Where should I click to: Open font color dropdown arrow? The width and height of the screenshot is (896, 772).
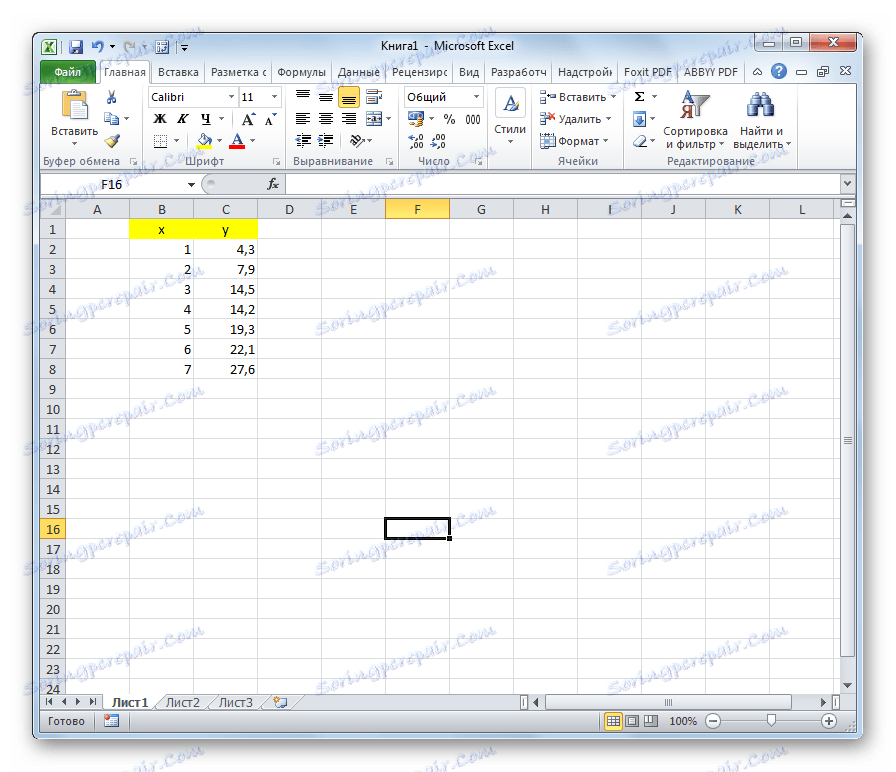pos(253,141)
